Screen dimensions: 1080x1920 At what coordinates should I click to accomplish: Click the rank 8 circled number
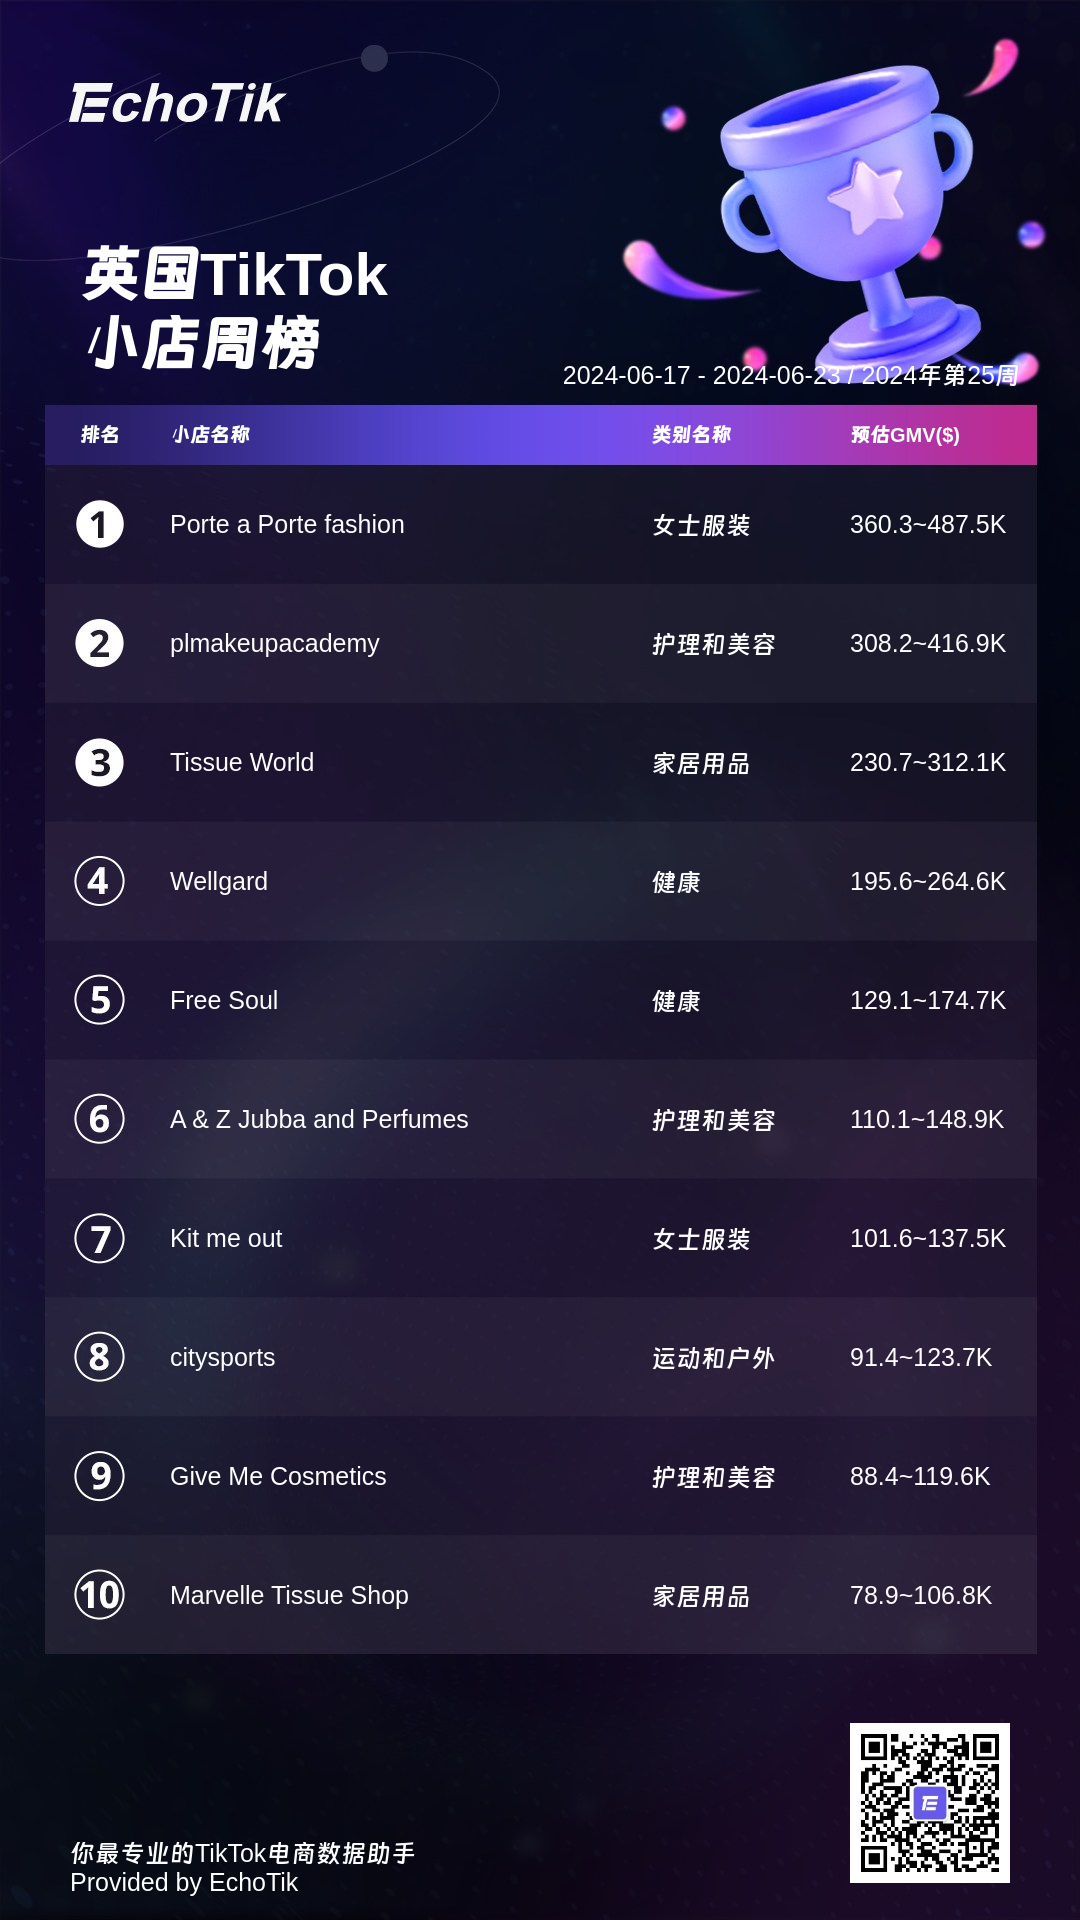[x=100, y=1357]
